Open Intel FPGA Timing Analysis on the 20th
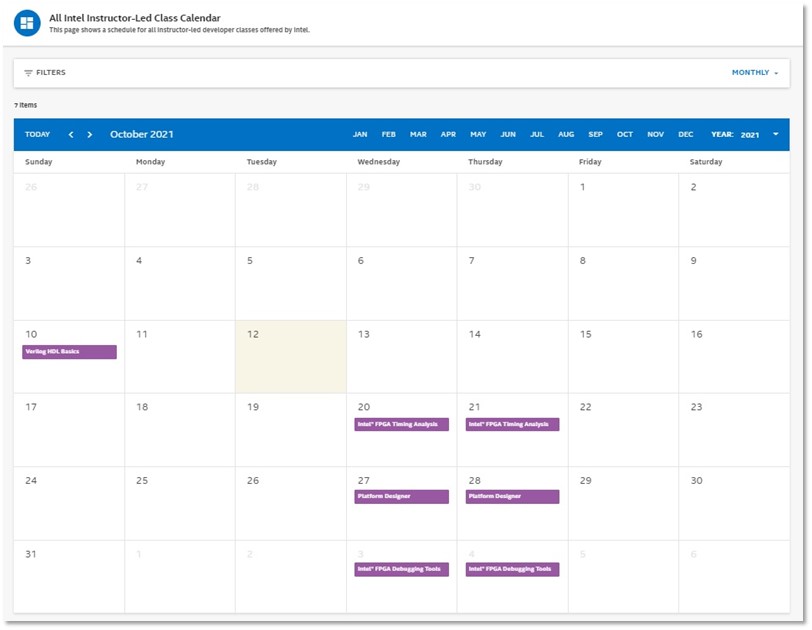This screenshot has height=630, width=812. (x=401, y=425)
